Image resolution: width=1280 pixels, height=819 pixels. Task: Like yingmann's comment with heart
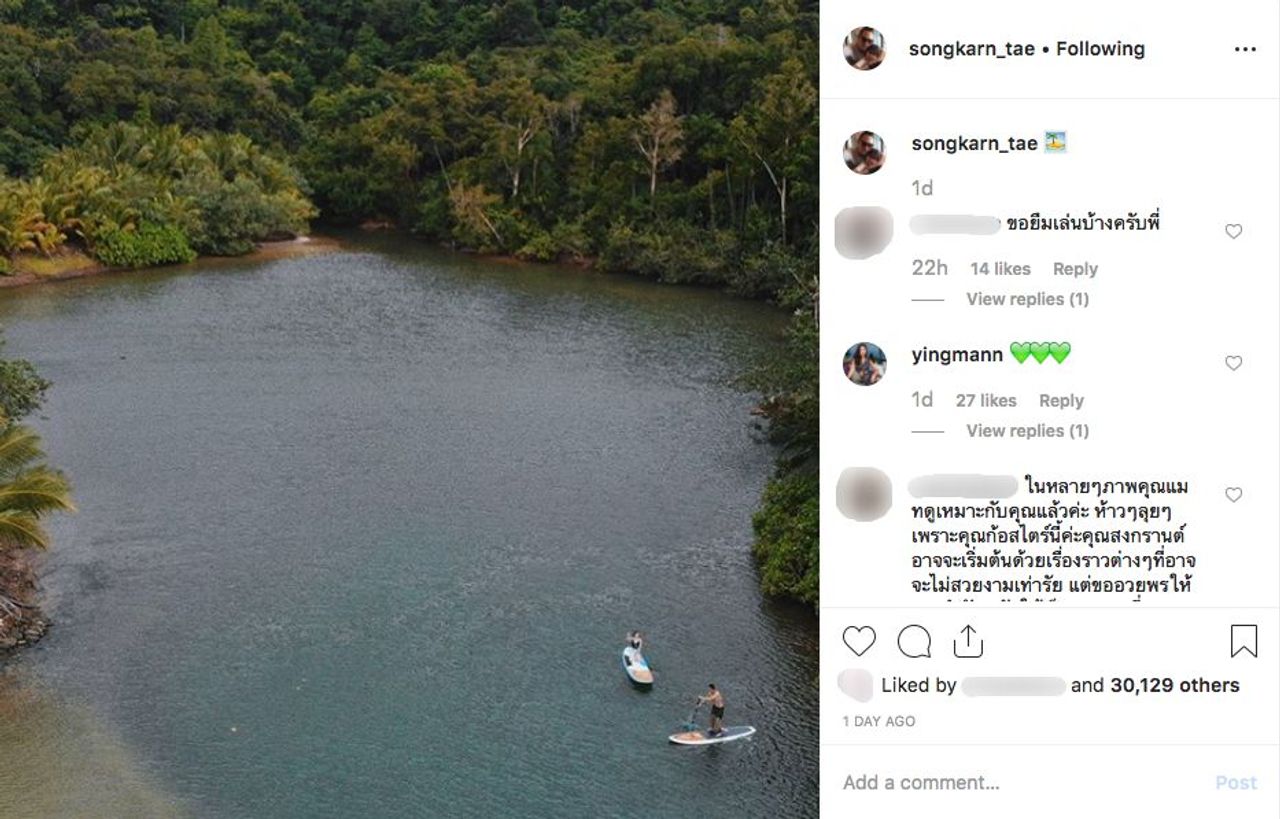coord(1234,363)
